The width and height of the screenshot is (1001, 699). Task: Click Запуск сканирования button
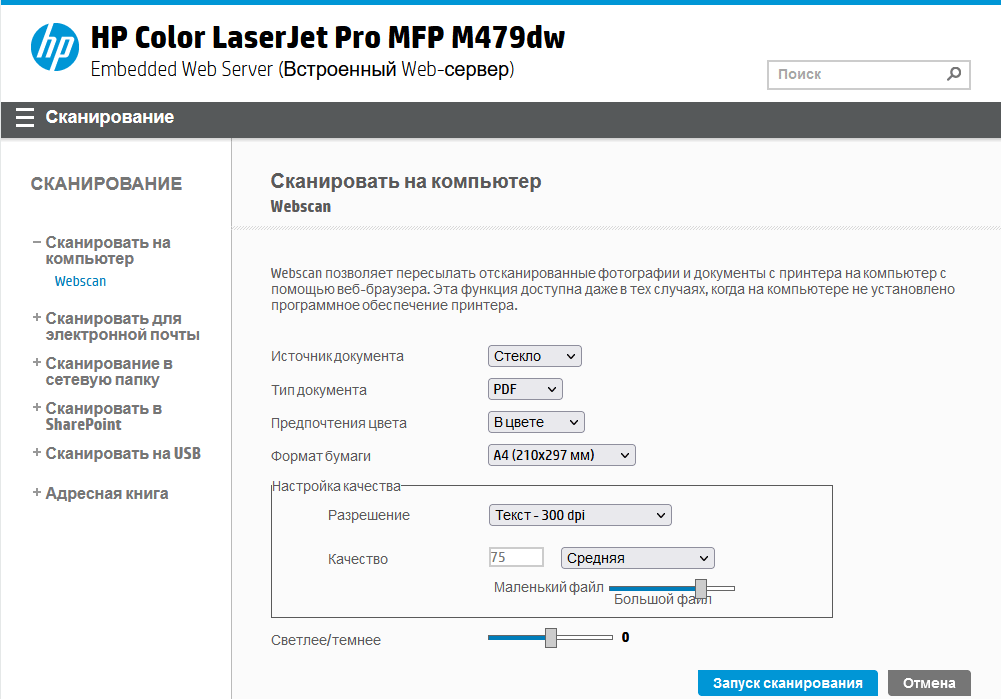point(788,683)
